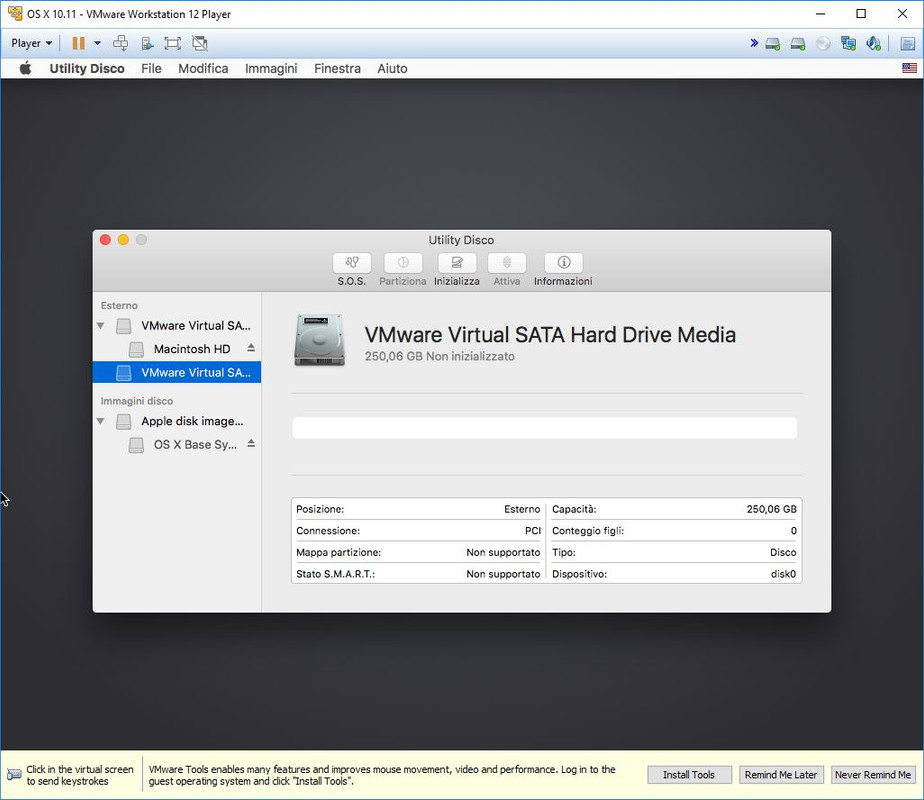This screenshot has width=924, height=800.
Task: Click the 'Immagini disco' sidebar section header
Action: 137,401
